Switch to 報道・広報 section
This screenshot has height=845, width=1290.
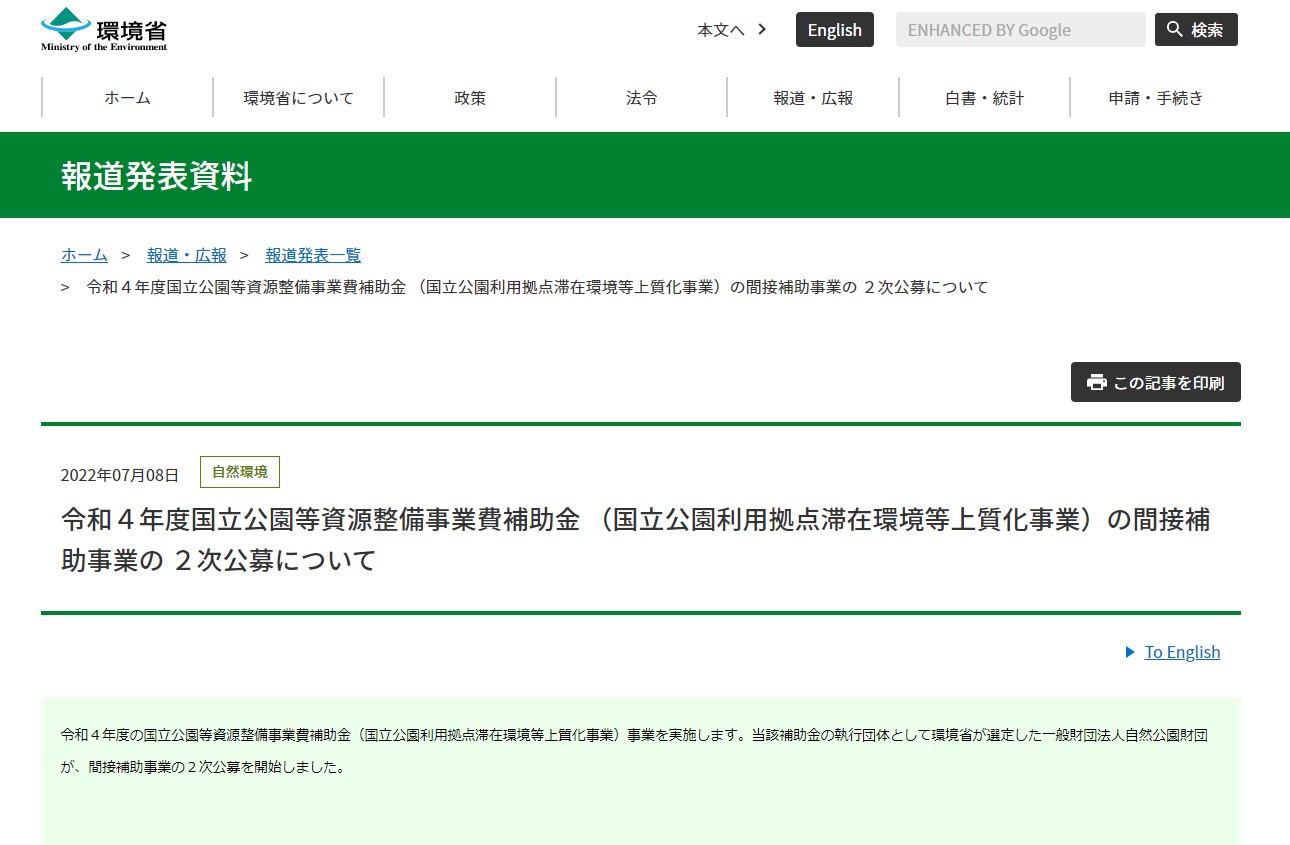[813, 97]
